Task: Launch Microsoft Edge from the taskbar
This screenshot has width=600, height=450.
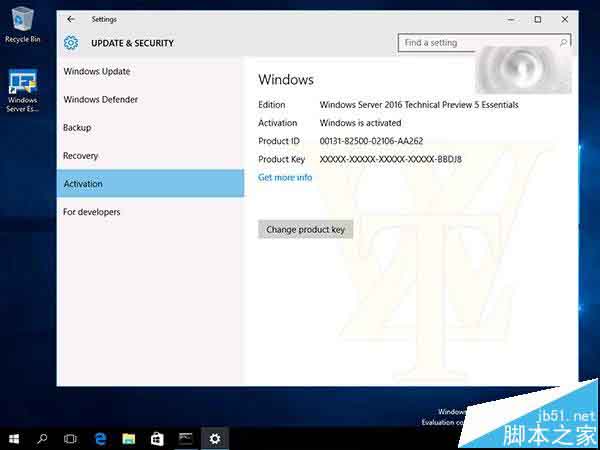Action: (x=101, y=439)
